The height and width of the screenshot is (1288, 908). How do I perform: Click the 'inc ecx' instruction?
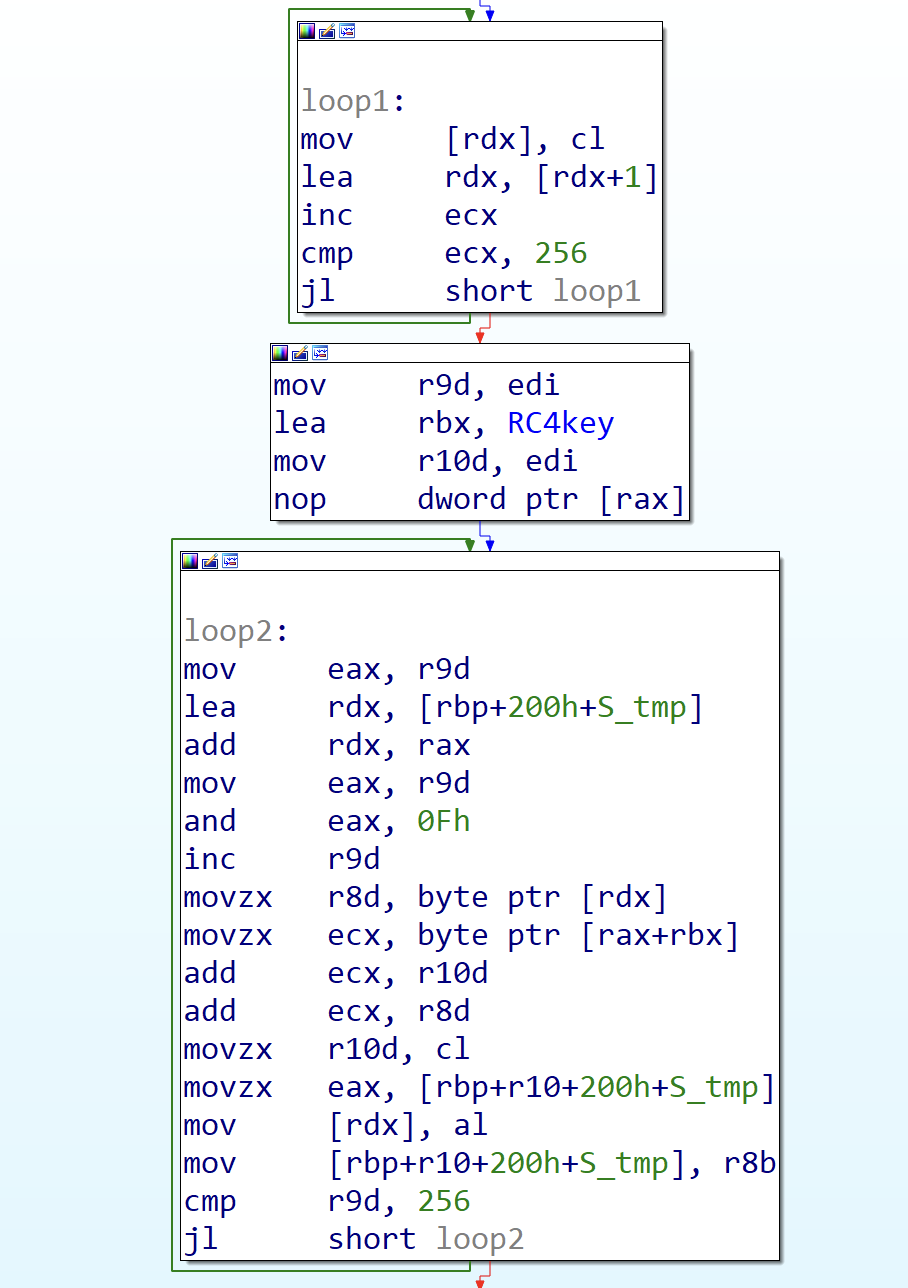tap(399, 215)
